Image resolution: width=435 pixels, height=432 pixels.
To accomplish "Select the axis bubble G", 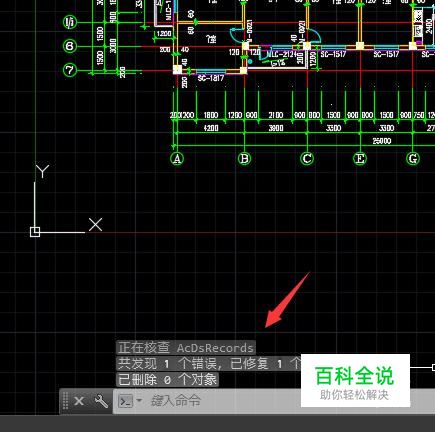I will click(x=413, y=159).
